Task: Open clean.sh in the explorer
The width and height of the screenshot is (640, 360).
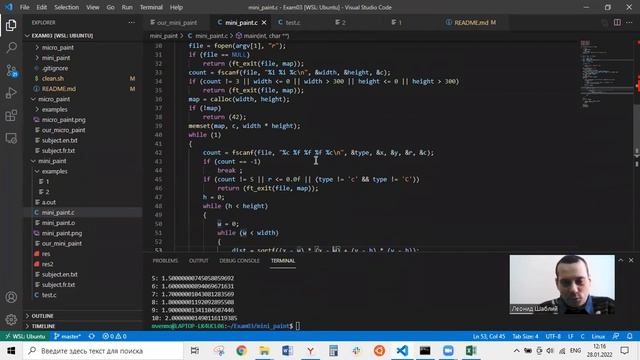Action: [82, 78]
